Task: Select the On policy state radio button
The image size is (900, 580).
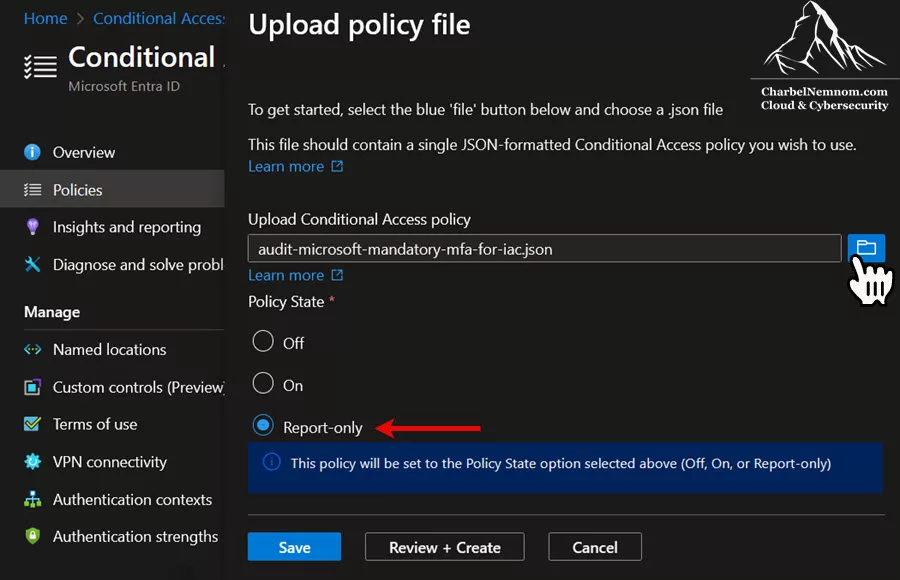Action: coord(263,383)
